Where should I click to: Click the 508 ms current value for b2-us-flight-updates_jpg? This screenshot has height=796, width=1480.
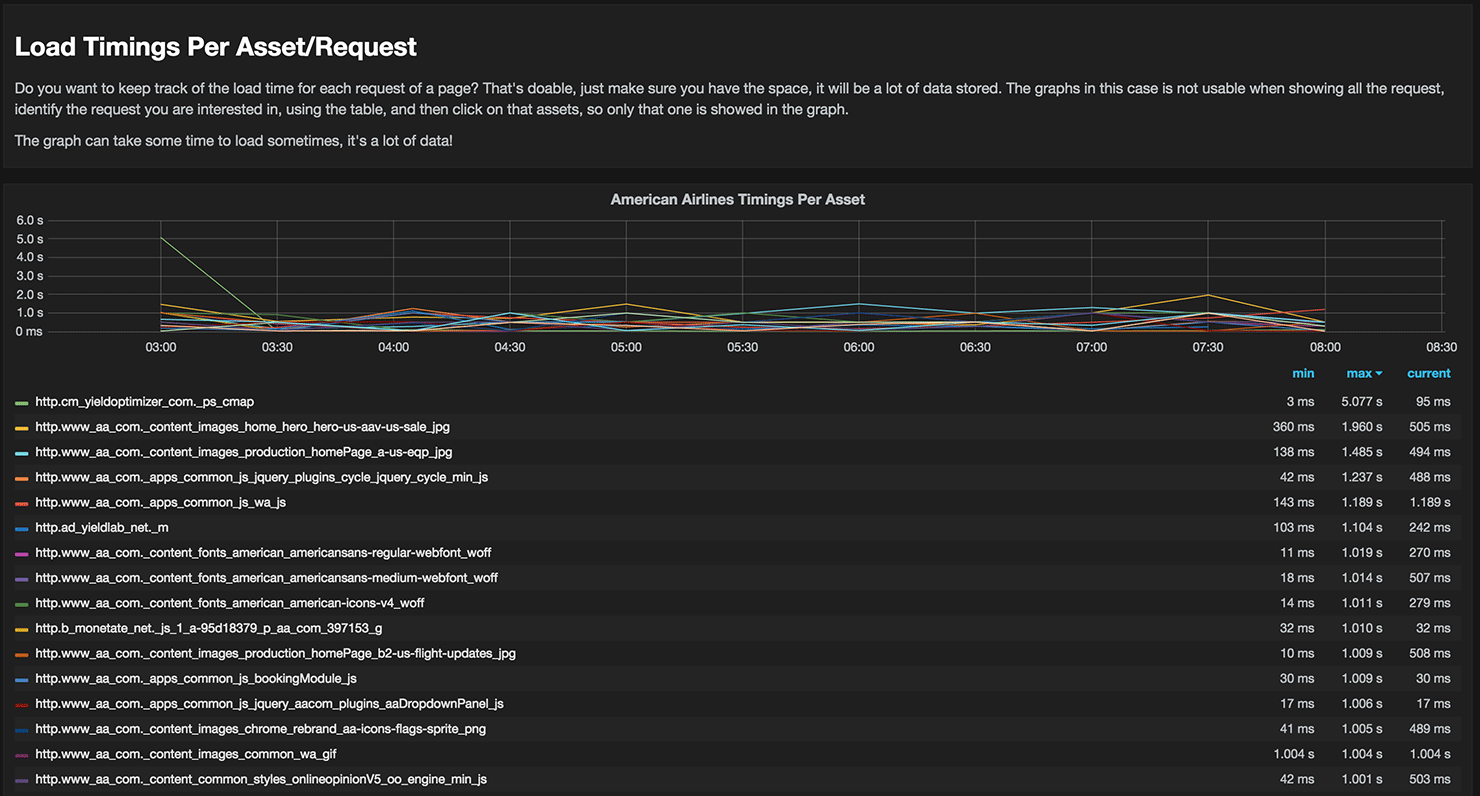(1428, 653)
